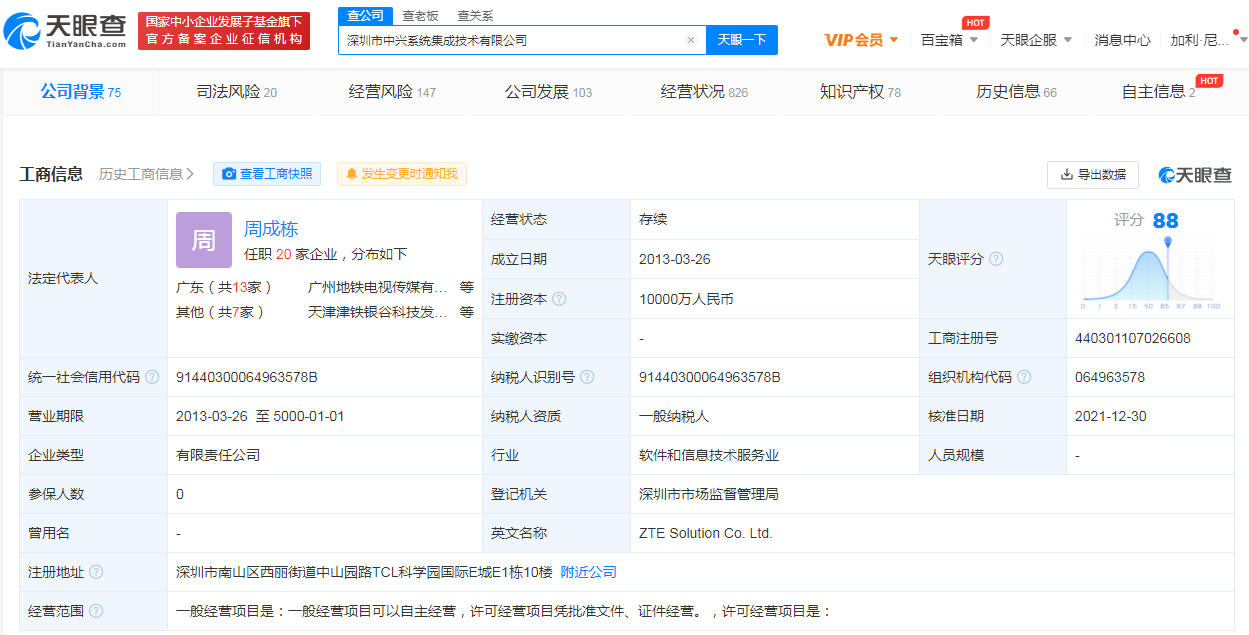The width and height of the screenshot is (1249, 635).
Task: Click the registration number 440301107026608
Action: tap(1133, 338)
